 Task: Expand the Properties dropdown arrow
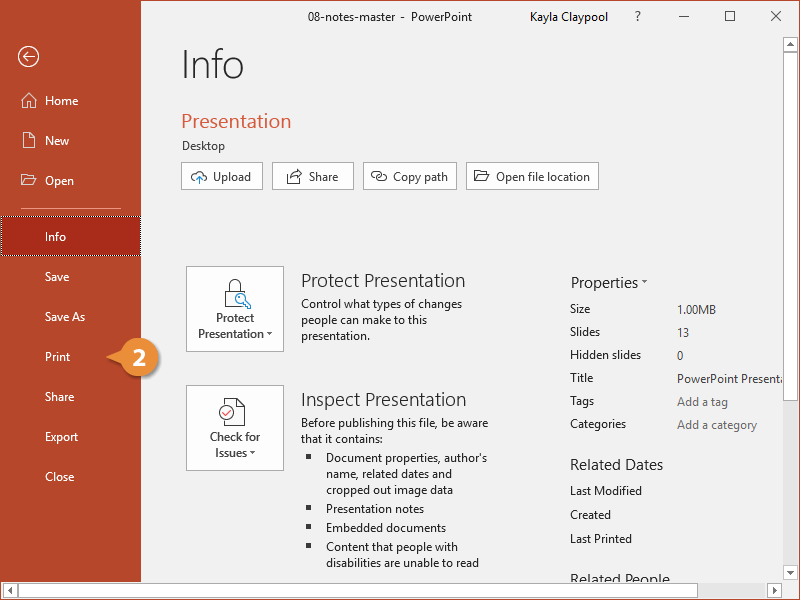point(644,283)
